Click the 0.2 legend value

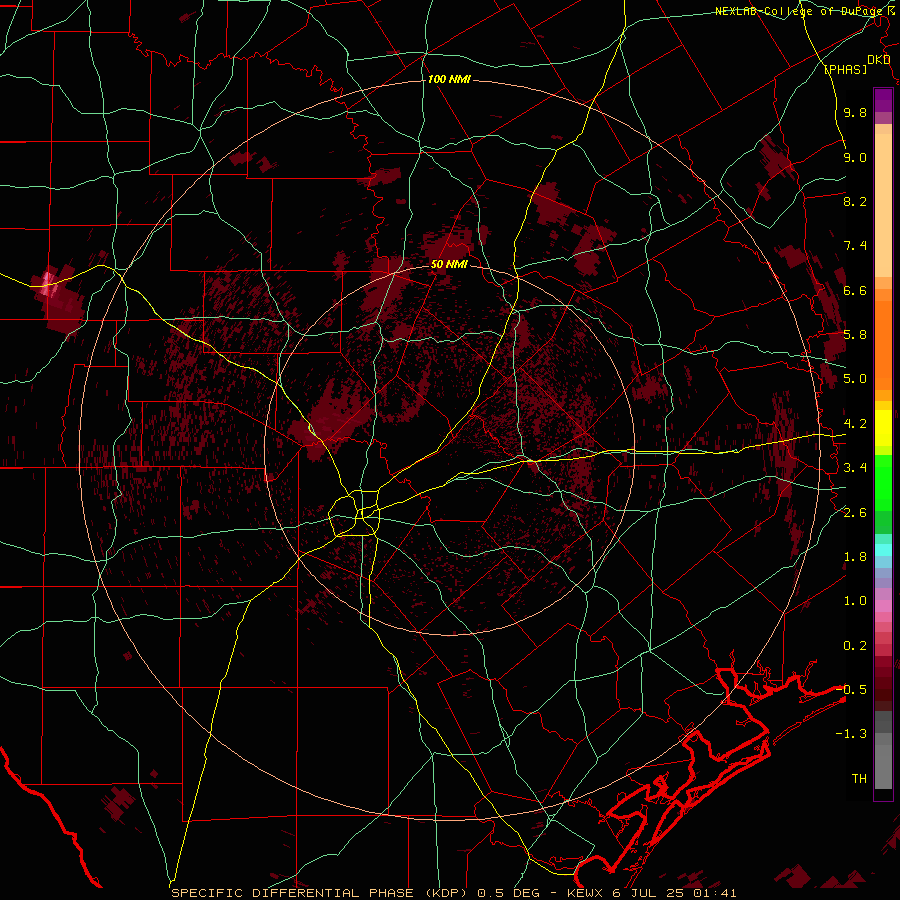tap(855, 646)
